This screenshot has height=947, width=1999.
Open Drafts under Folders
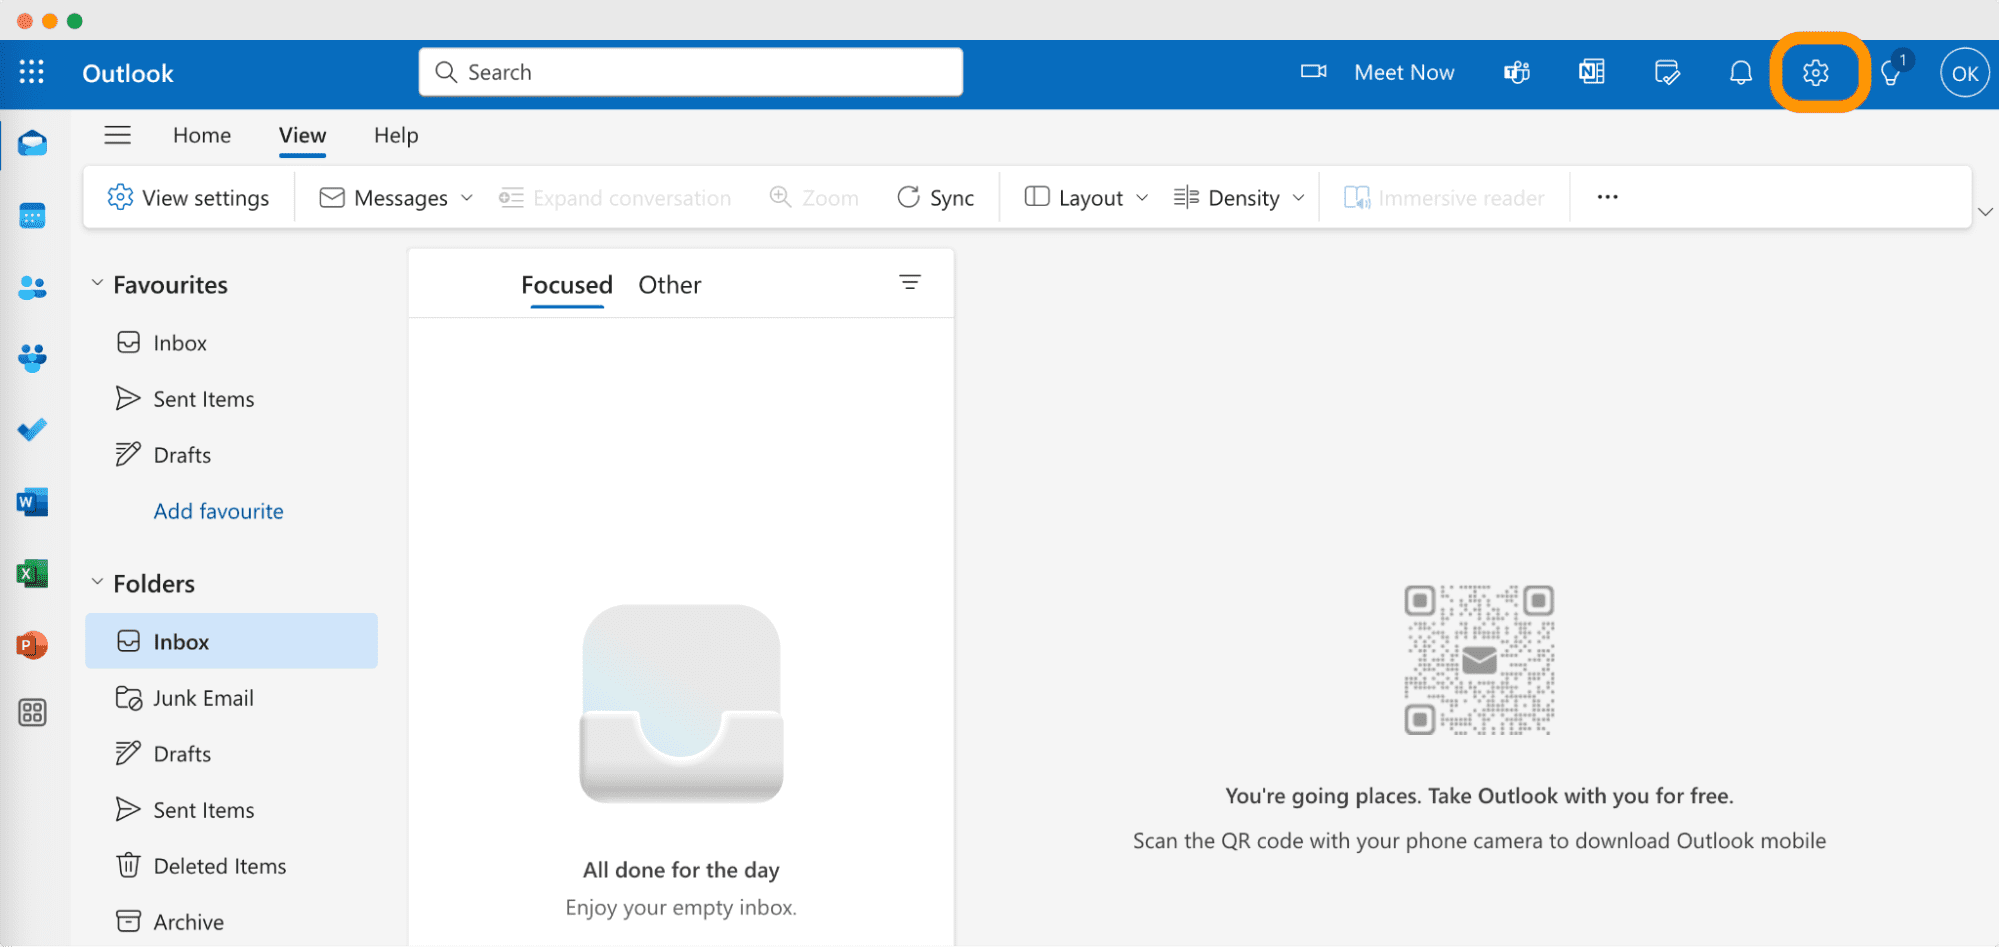232,754
